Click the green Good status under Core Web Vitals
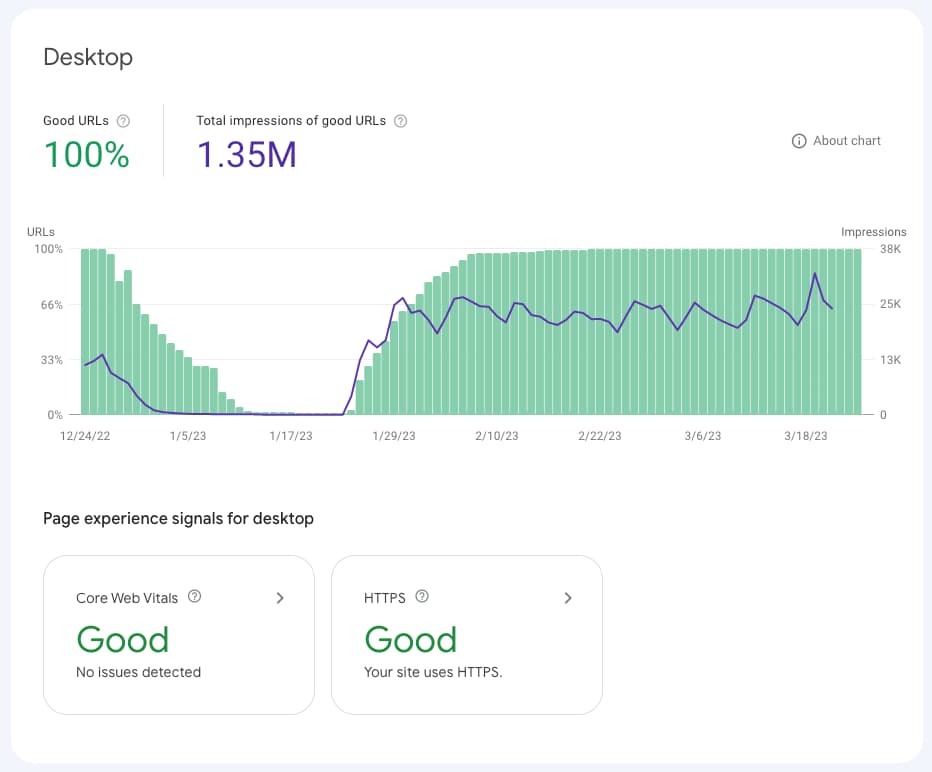Screen dimensions: 932x772 pos(122,639)
